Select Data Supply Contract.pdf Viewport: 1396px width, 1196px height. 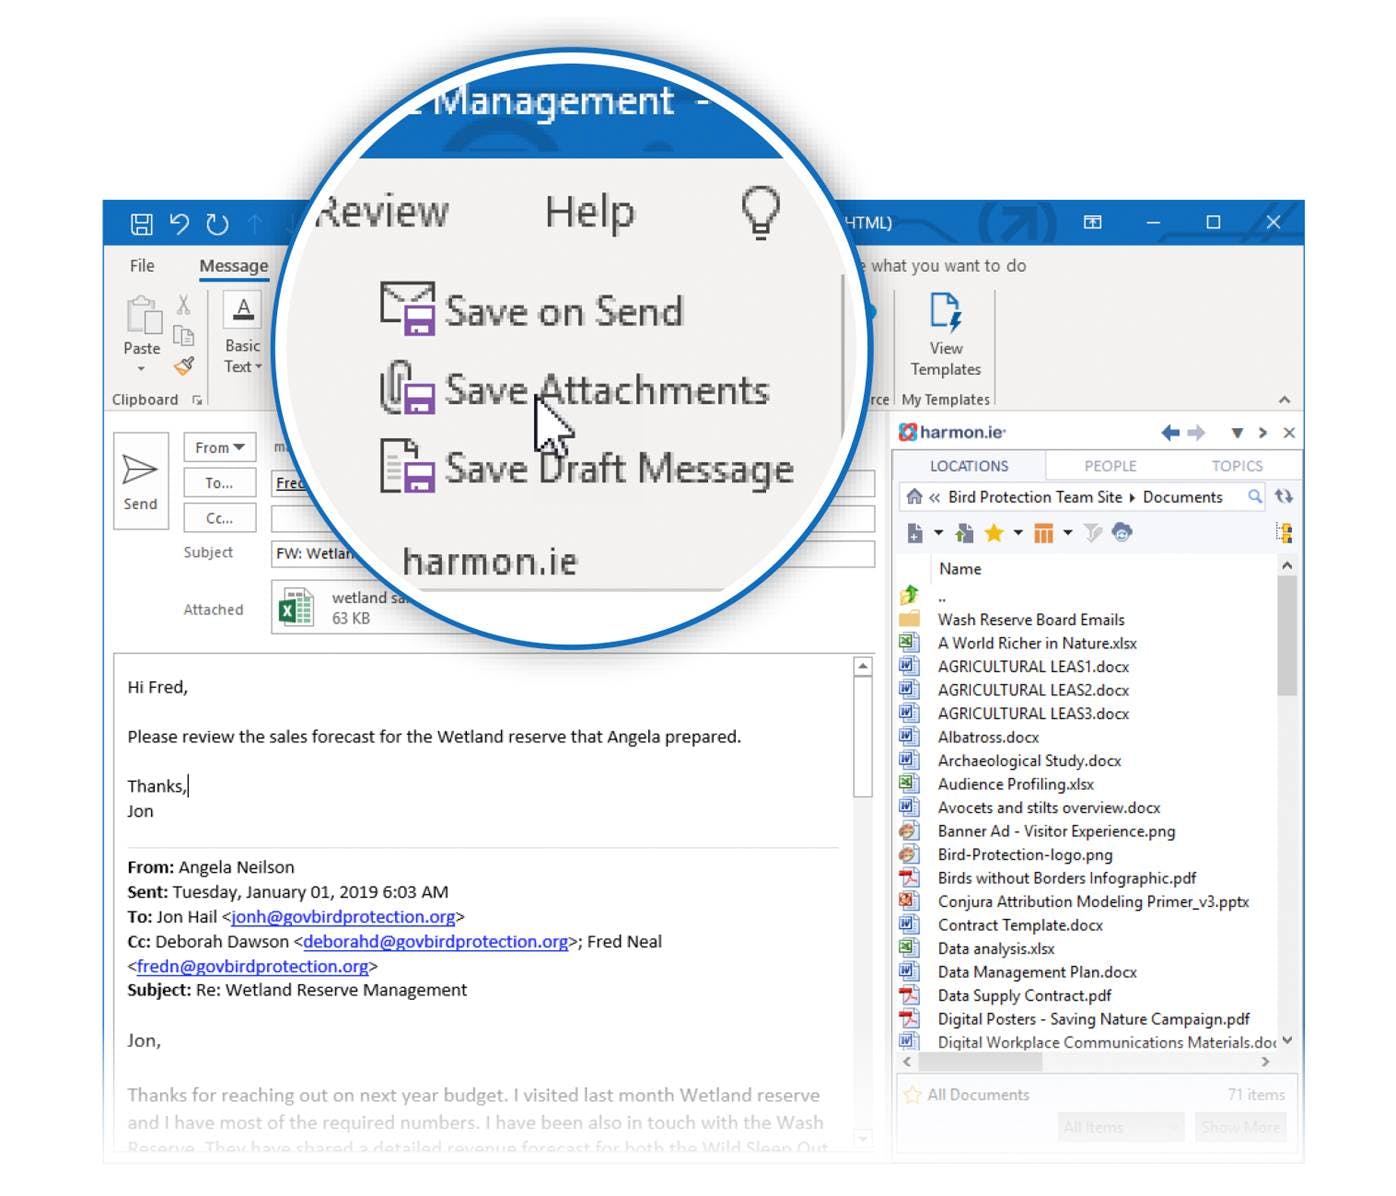click(x=1024, y=996)
